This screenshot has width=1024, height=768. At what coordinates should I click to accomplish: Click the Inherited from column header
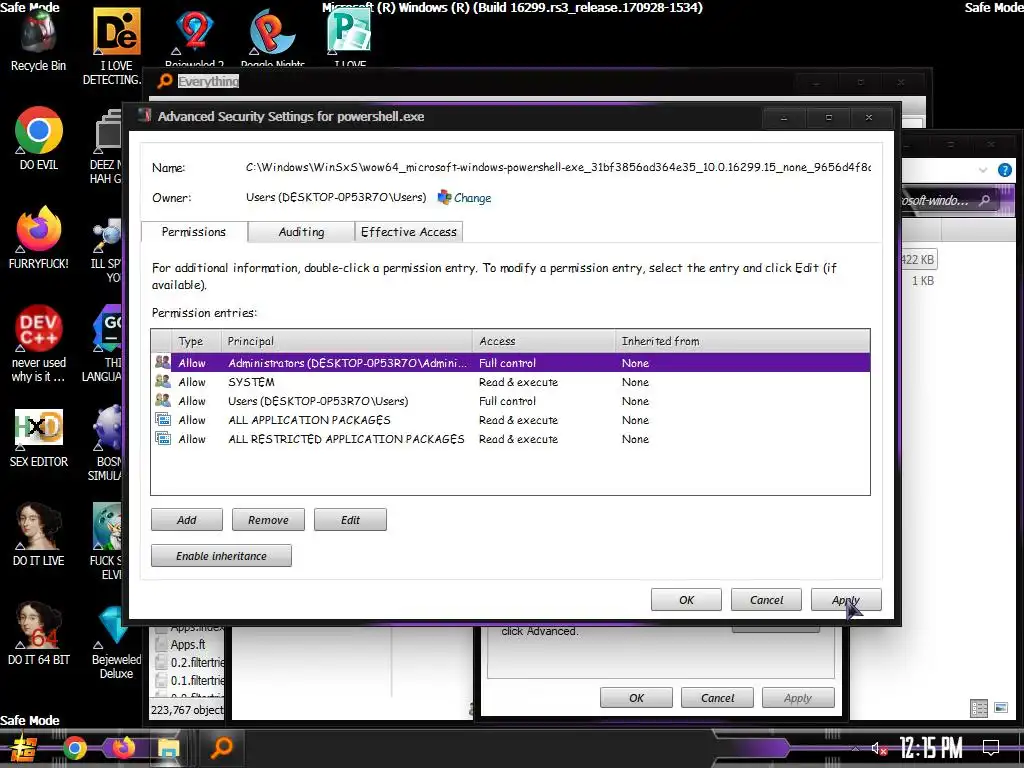point(743,341)
